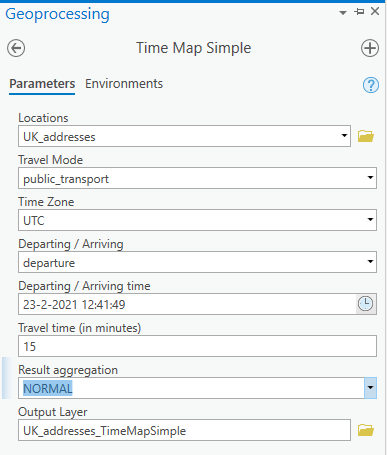
Task: Browse for Output Layer folder icon
Action: [x=366, y=430]
